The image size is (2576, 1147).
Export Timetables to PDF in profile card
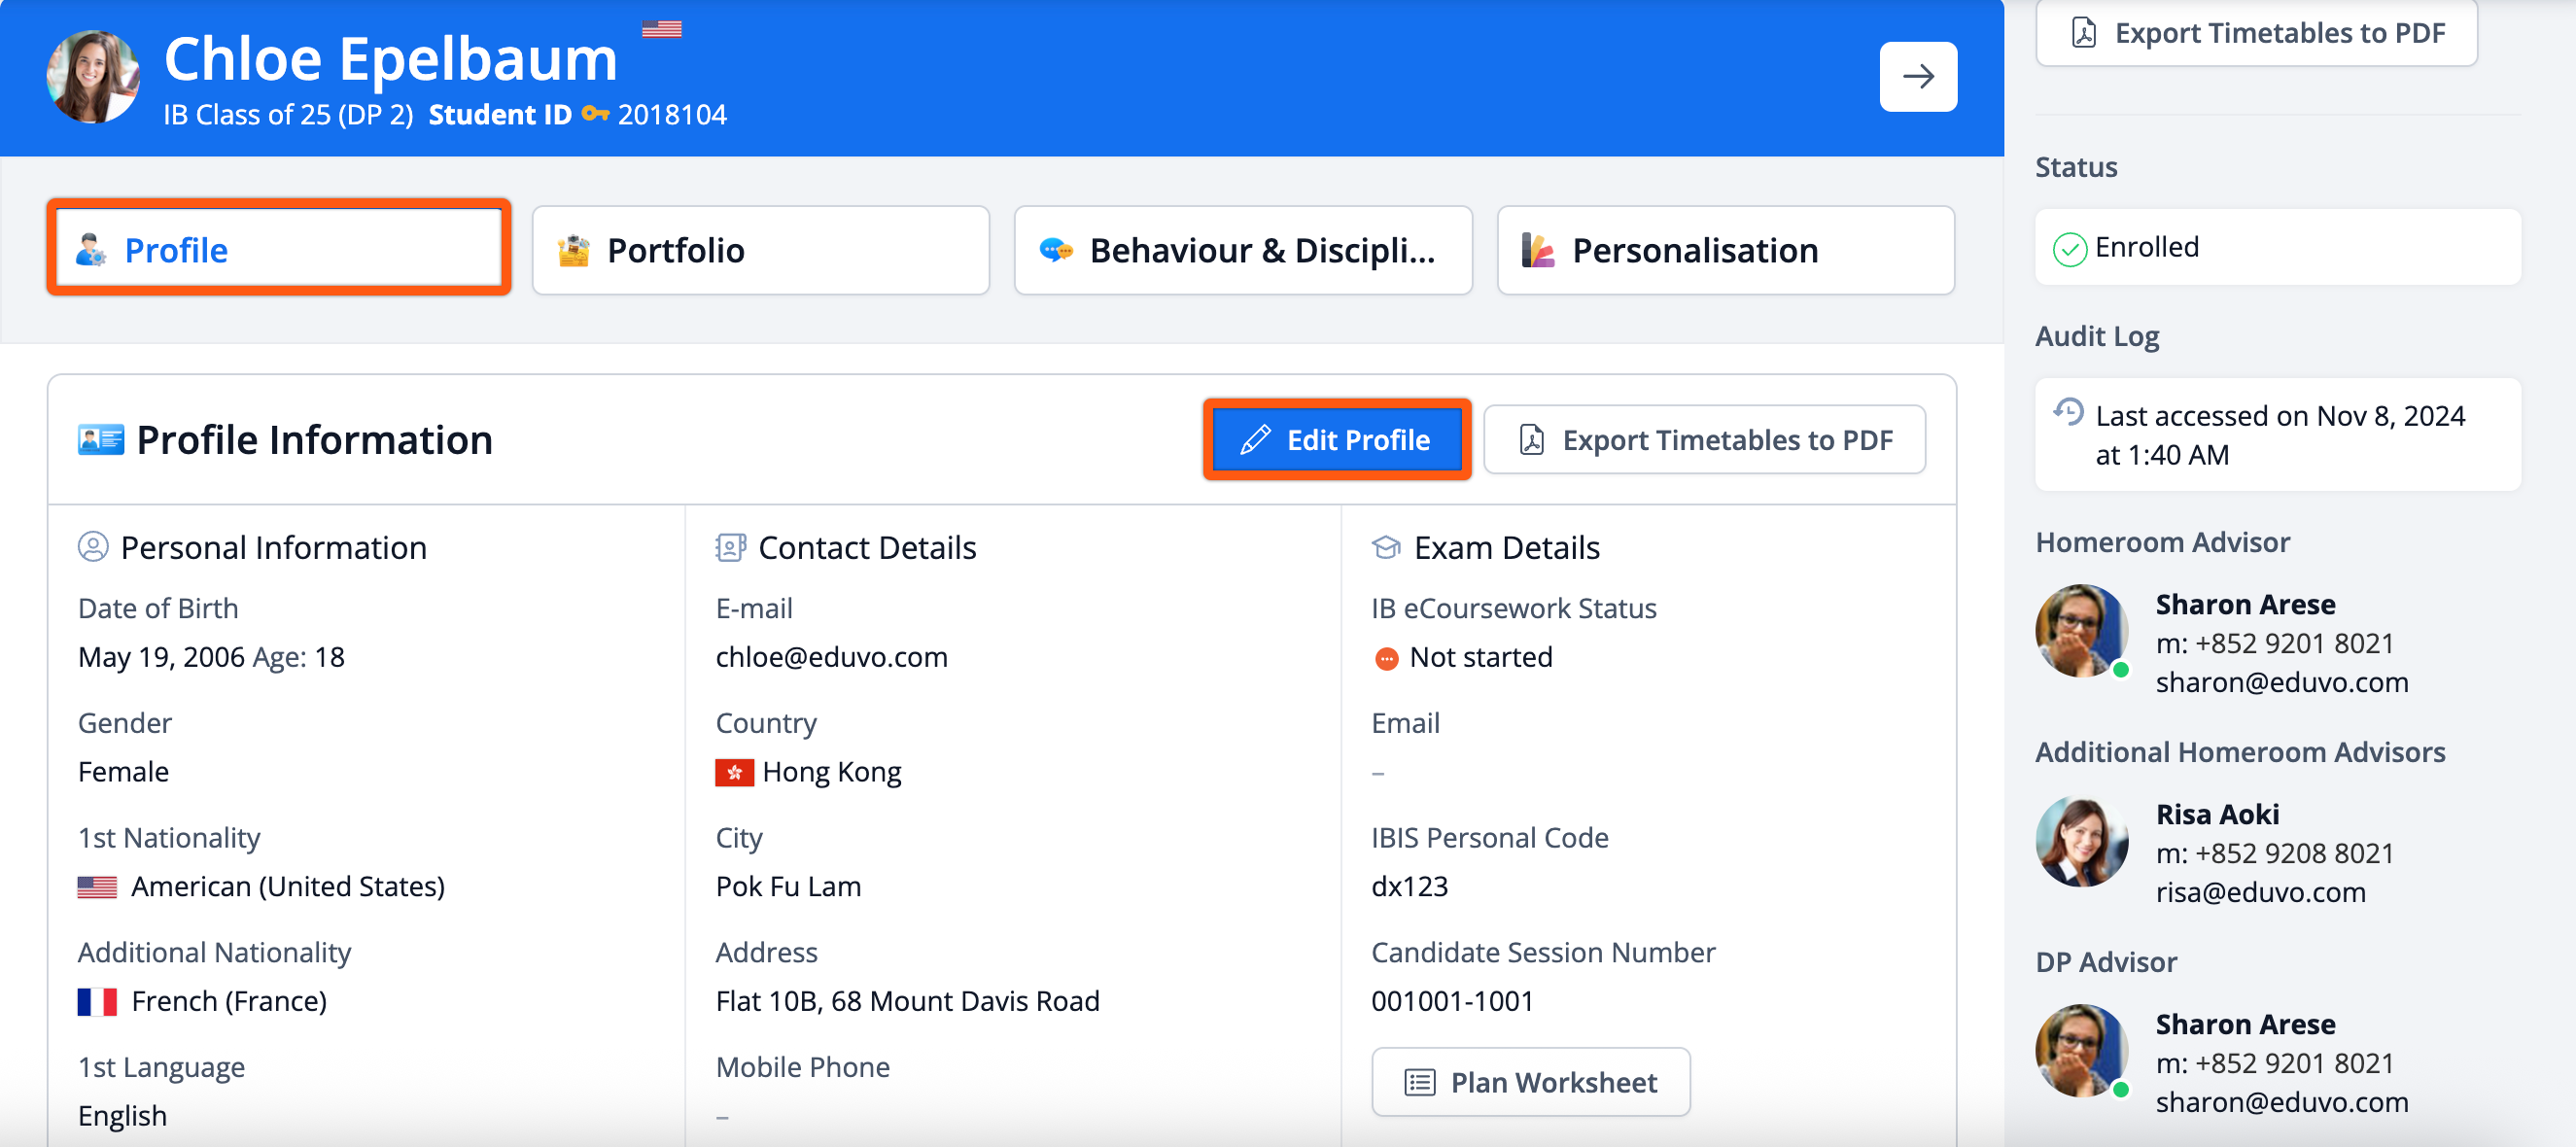click(x=1704, y=439)
